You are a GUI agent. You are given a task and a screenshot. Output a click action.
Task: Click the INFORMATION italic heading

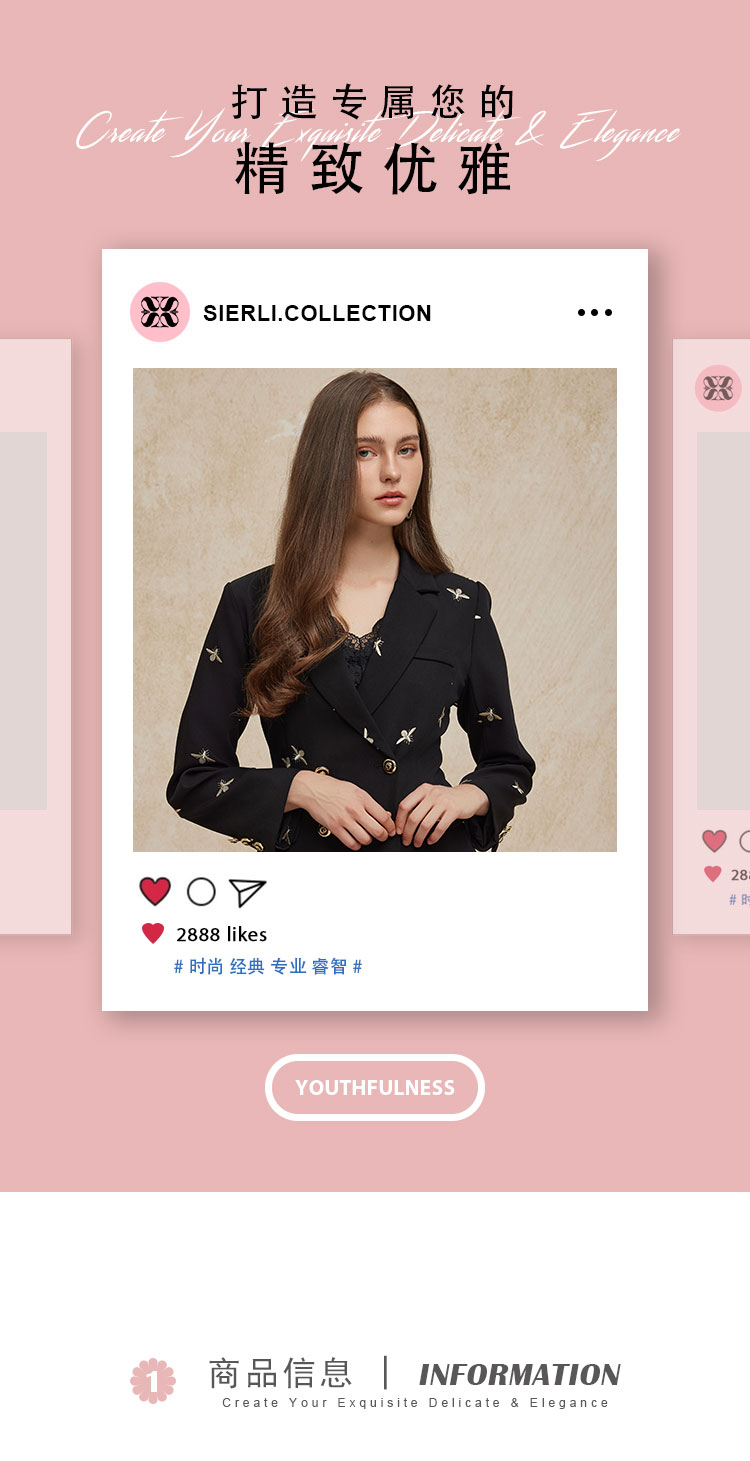pyautogui.click(x=520, y=1374)
